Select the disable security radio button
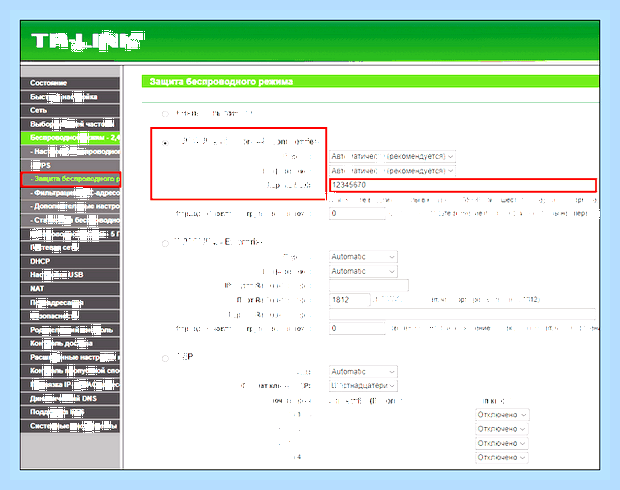This screenshot has width=620, height=490. (x=165, y=114)
